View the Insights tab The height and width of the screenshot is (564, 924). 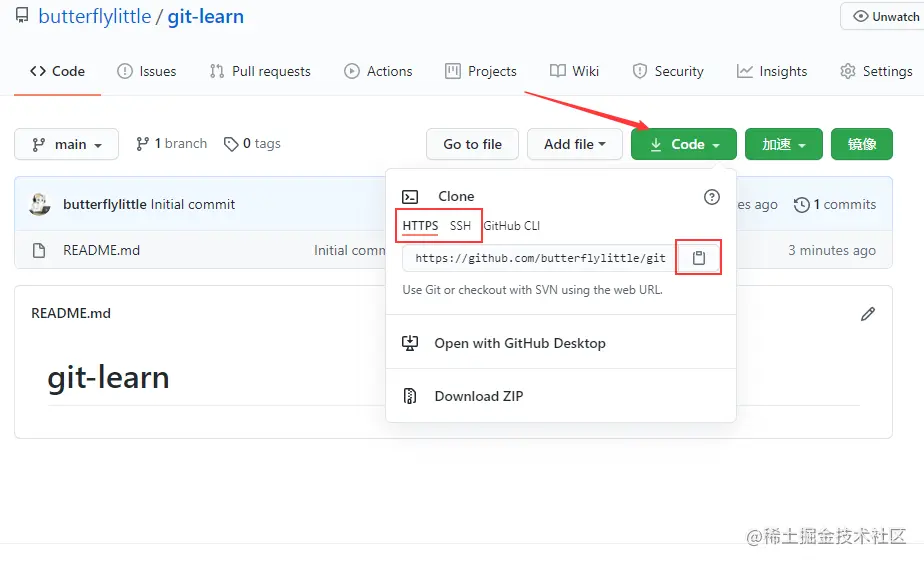point(772,71)
